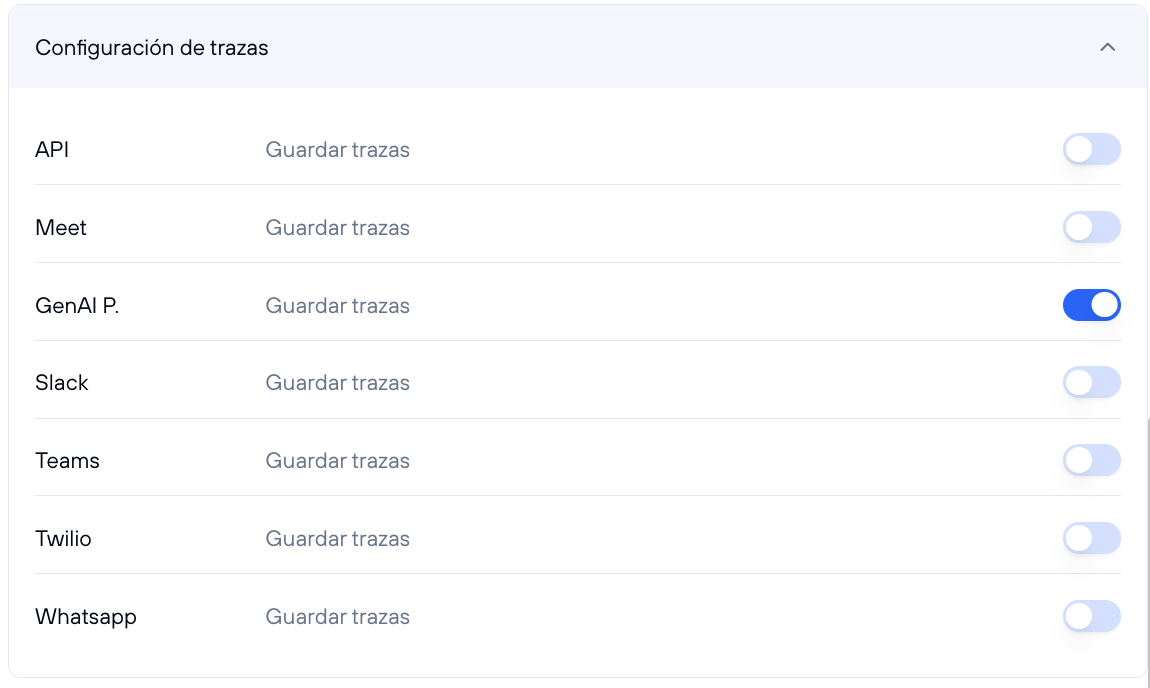
Task: Click the Whatsapp channel label
Action: (x=86, y=617)
